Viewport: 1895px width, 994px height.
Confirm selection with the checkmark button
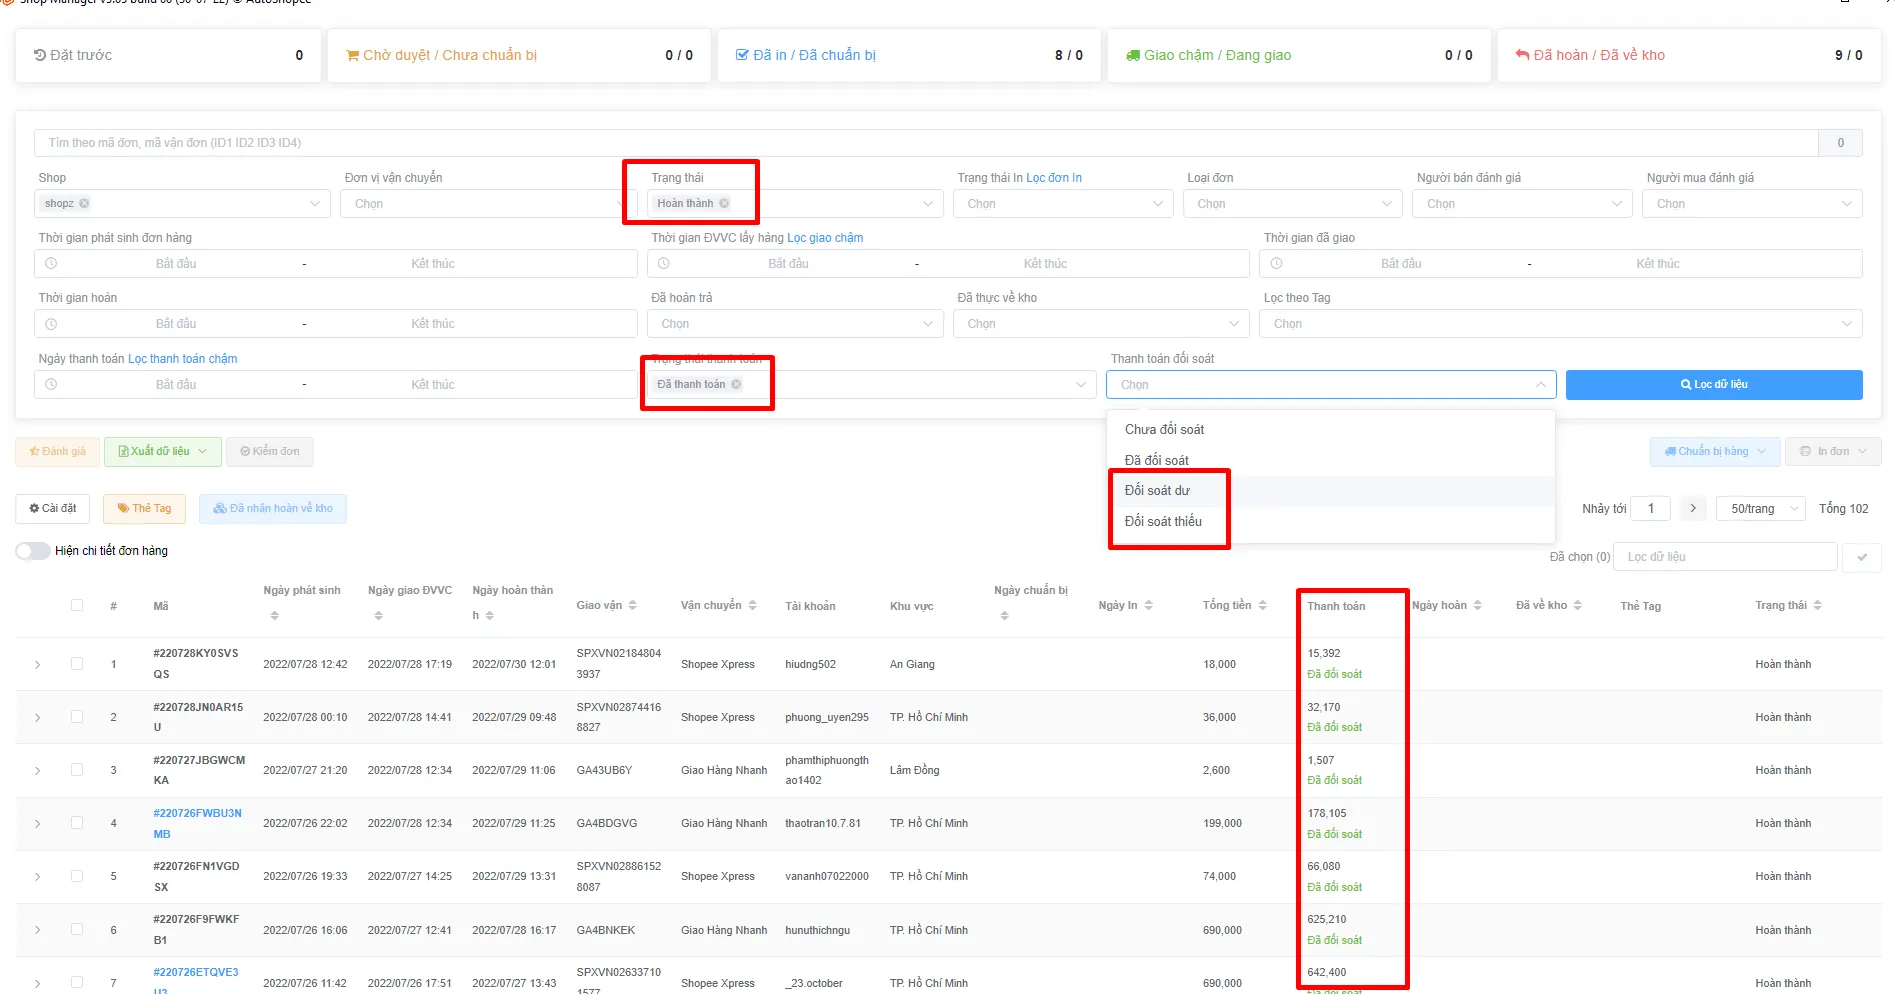[x=1862, y=557]
